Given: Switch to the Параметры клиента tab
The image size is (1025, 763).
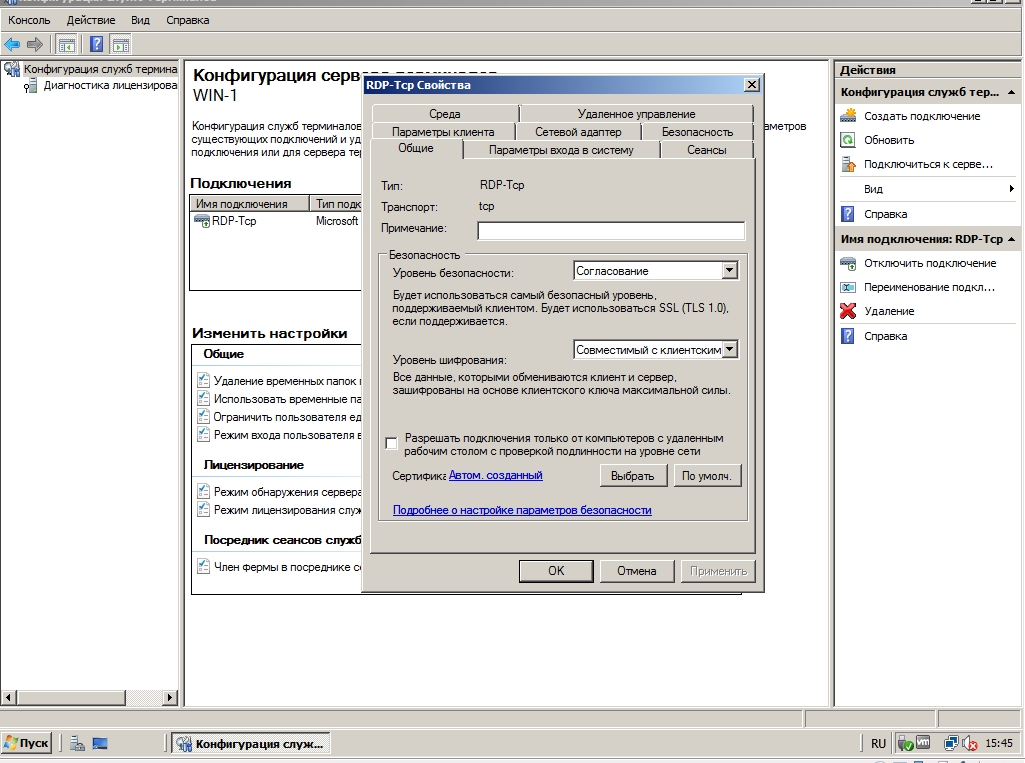Looking at the screenshot, I should coord(443,131).
